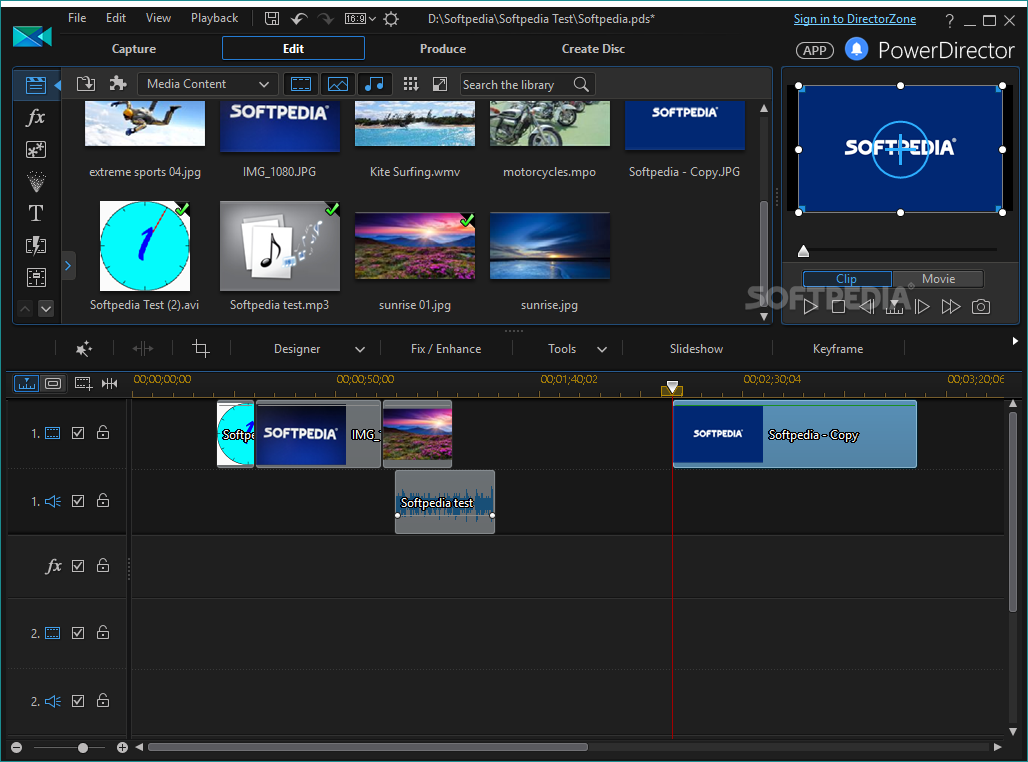The width and height of the screenshot is (1028, 762).
Task: Open the Playback menu
Action: [x=214, y=18]
